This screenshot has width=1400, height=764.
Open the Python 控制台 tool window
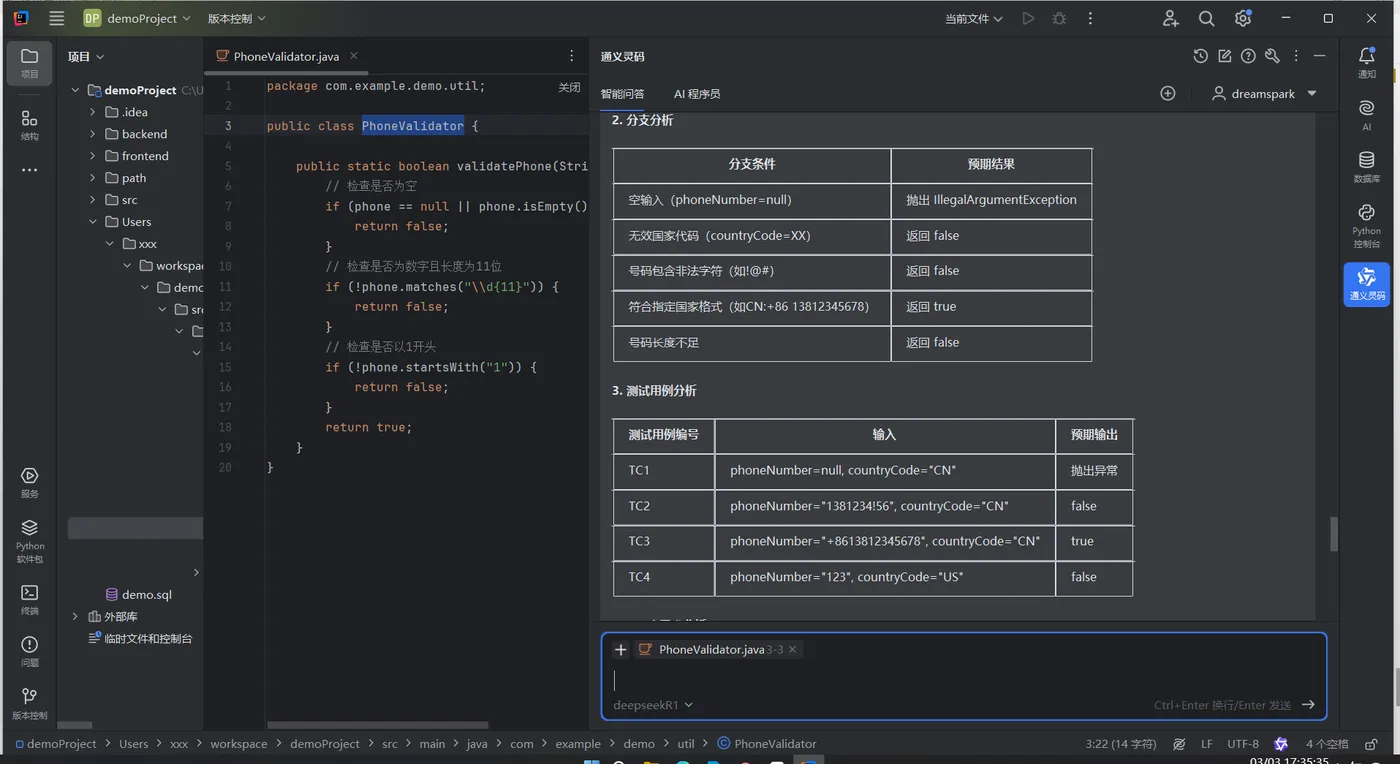coord(1366,225)
